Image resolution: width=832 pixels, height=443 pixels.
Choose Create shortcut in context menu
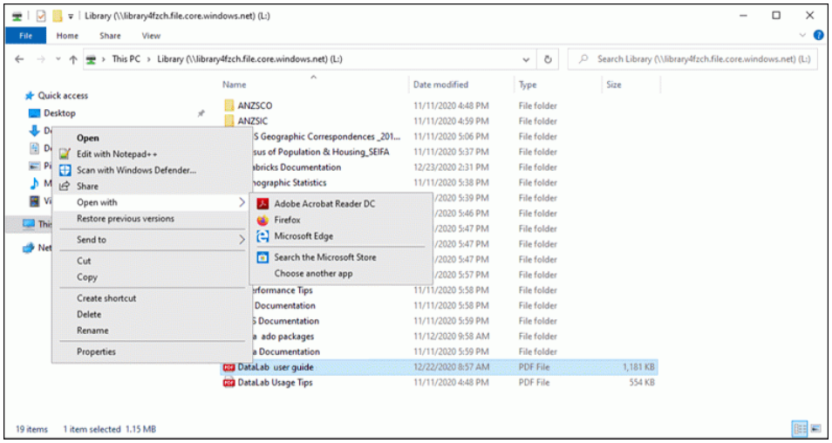click(106, 298)
